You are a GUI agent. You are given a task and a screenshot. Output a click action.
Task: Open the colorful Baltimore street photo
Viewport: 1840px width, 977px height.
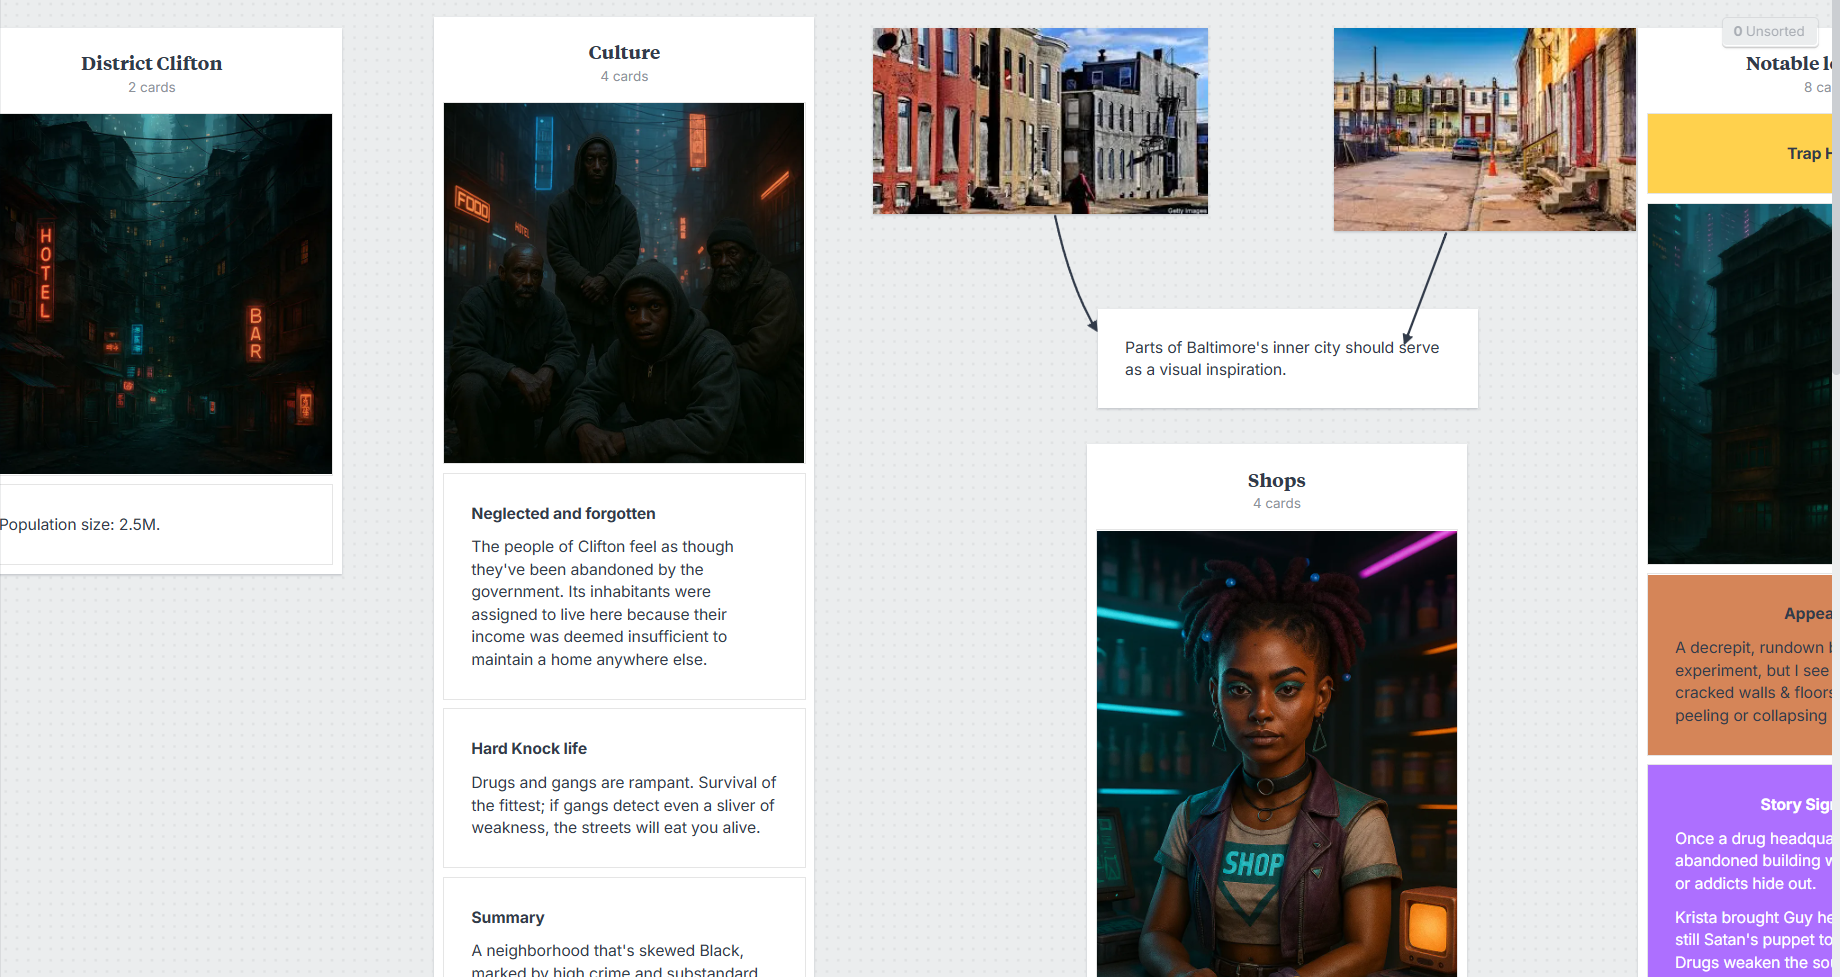coord(1485,130)
